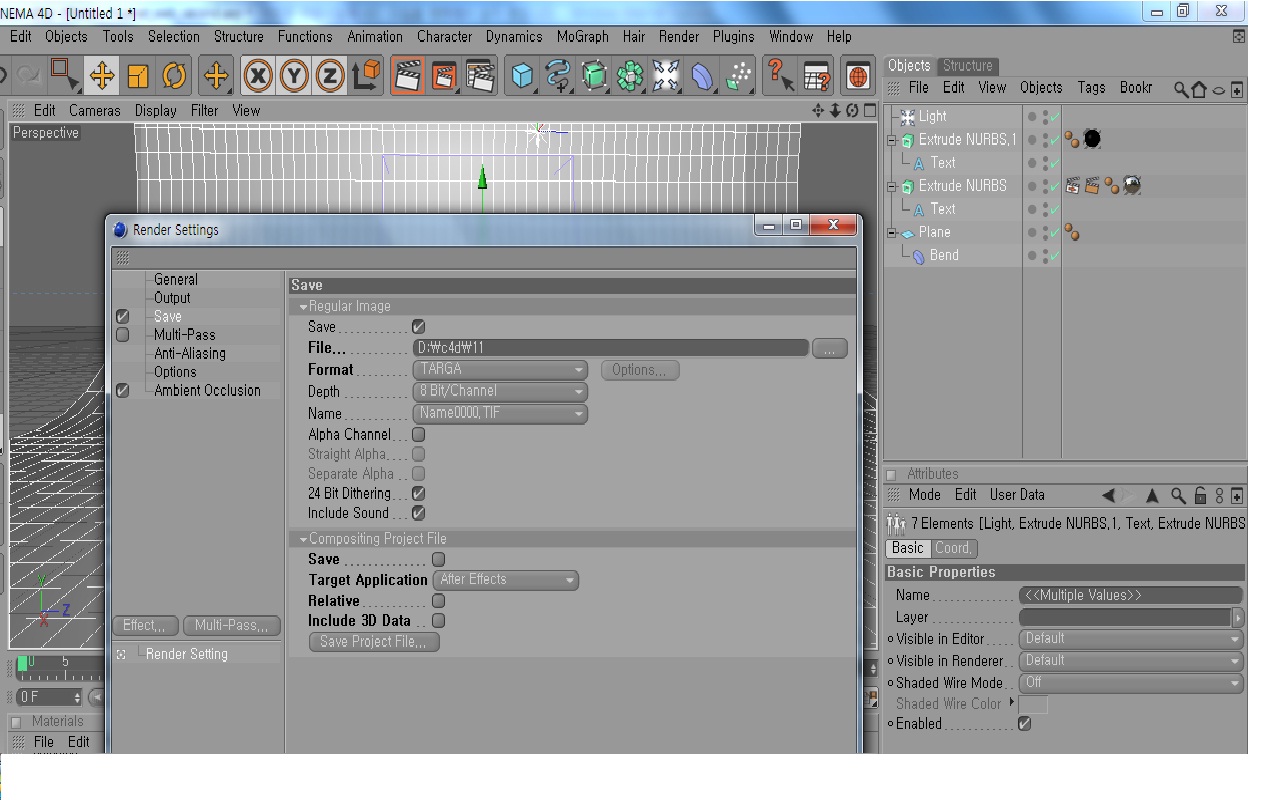Uncheck Include Sound checkbox
This screenshot has height=800, width=1280.
(x=419, y=513)
